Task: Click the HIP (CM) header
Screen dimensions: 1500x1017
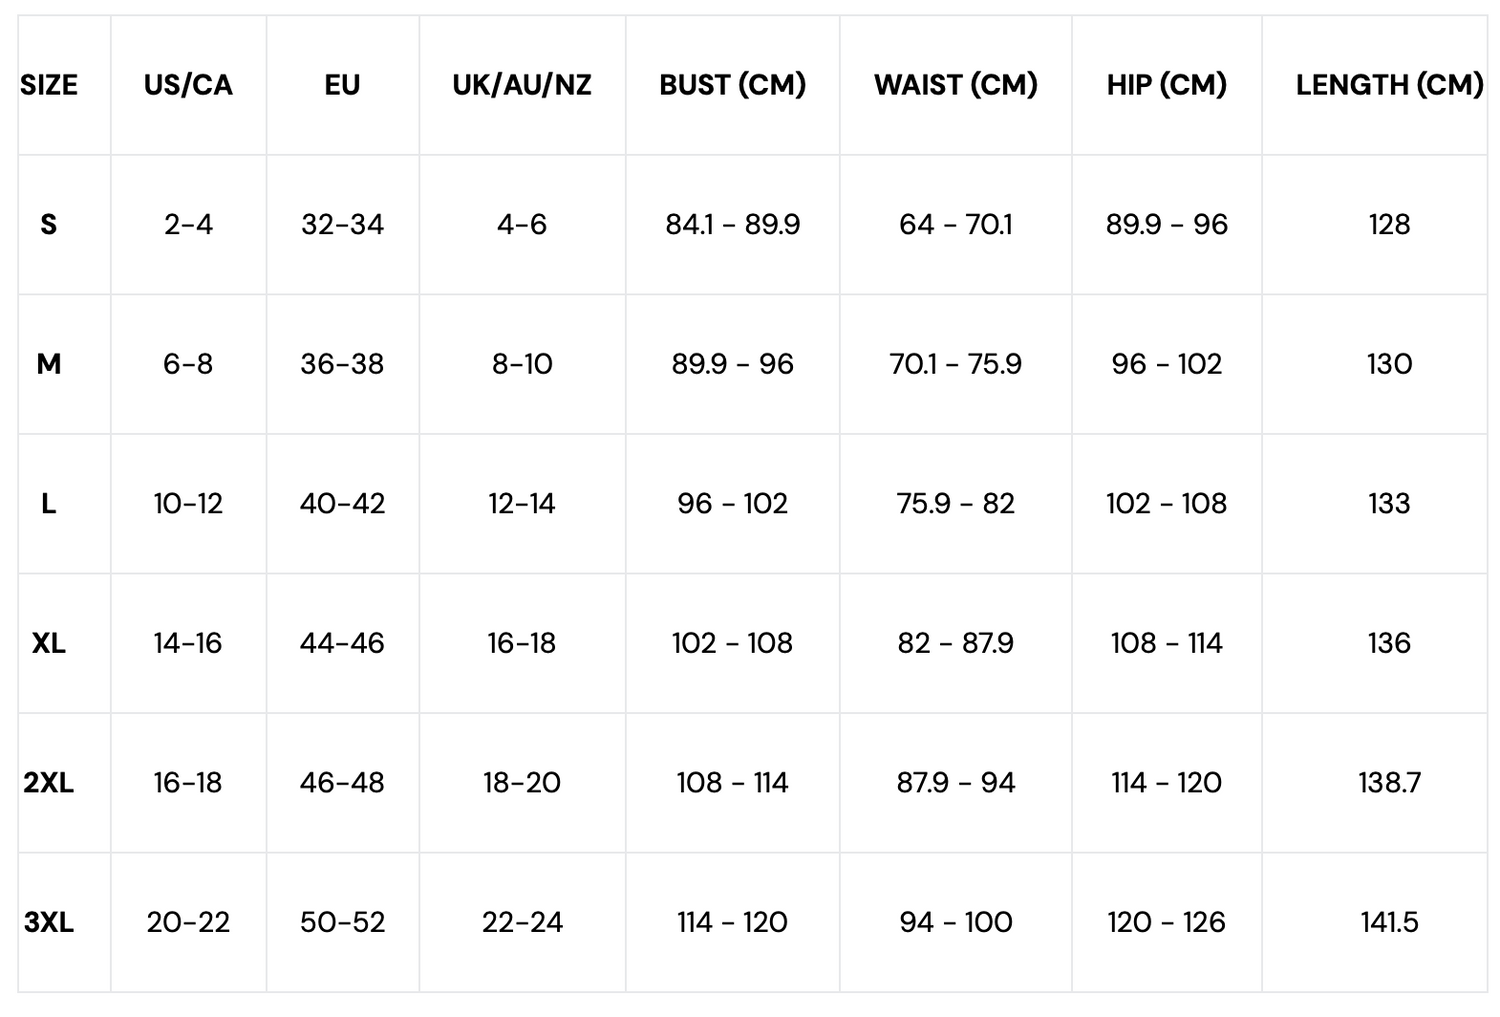Action: (x=1166, y=85)
